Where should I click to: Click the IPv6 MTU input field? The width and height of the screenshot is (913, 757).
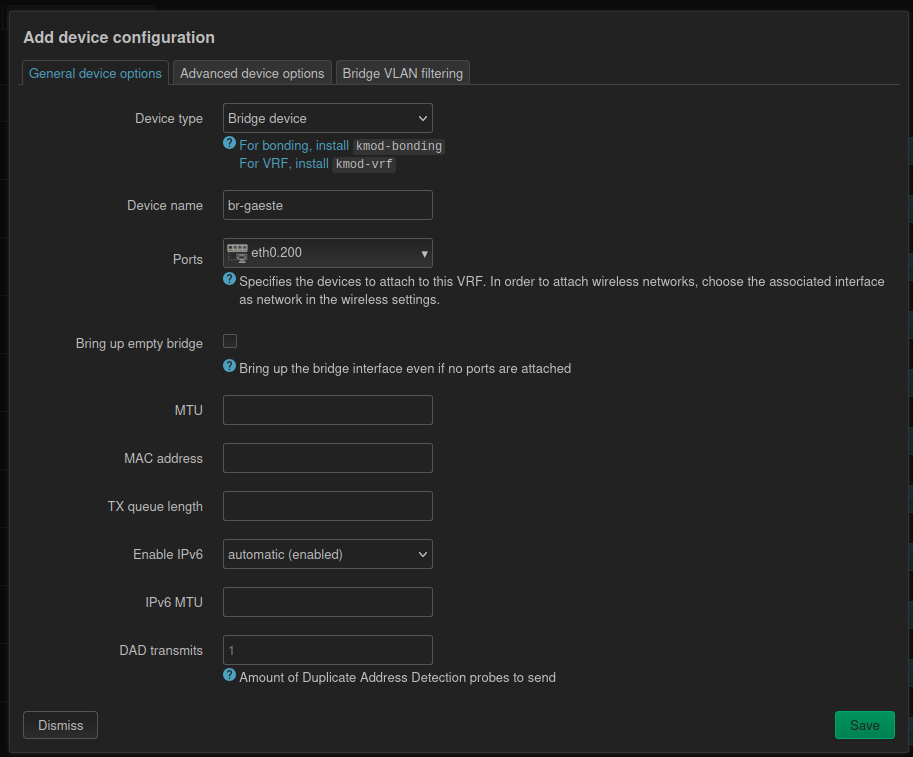pos(328,602)
